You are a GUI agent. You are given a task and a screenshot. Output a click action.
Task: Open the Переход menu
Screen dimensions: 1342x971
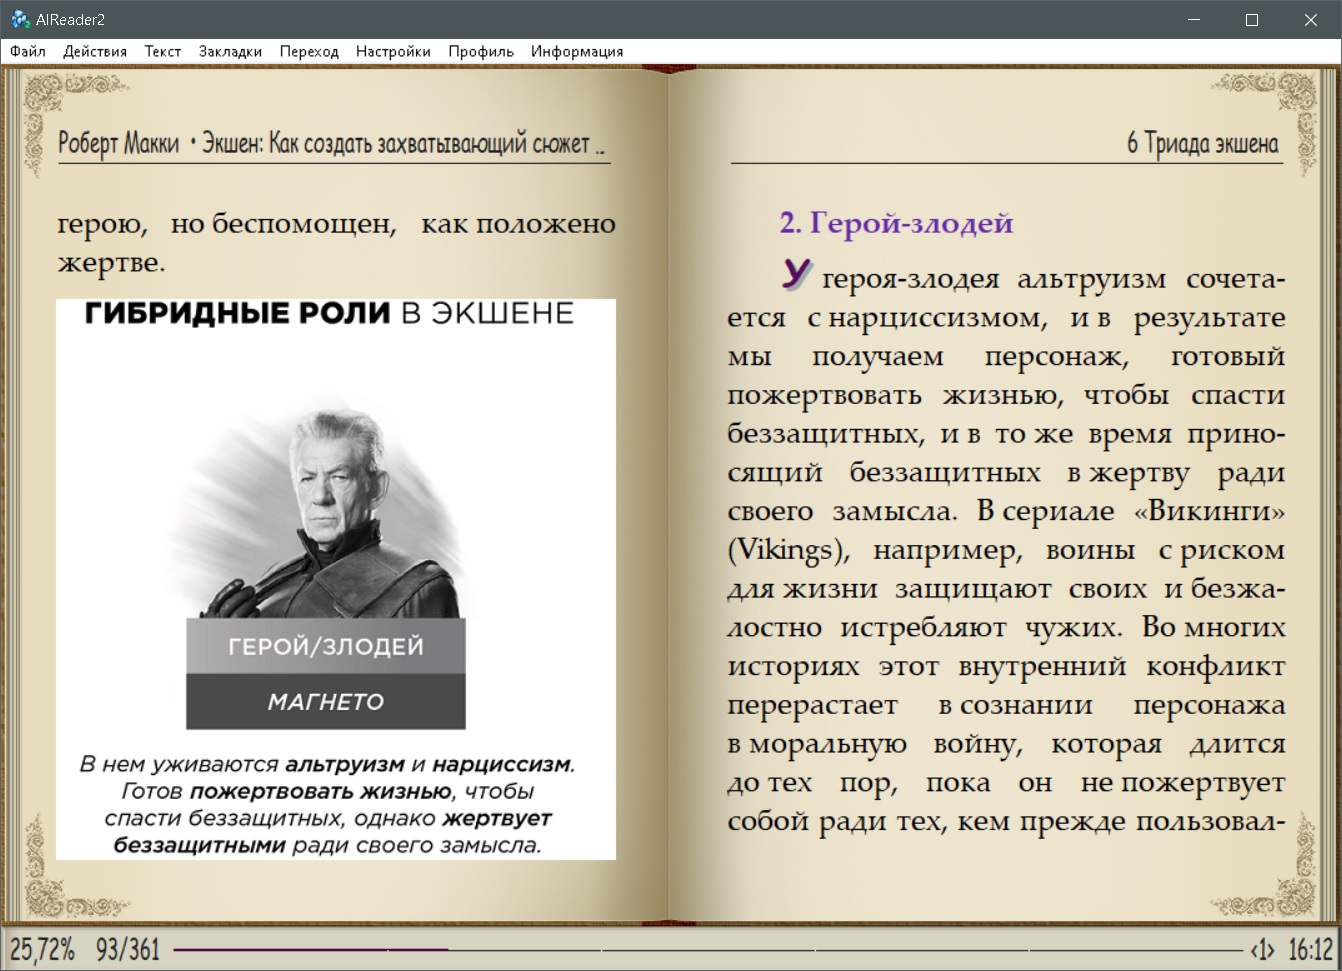tap(309, 51)
